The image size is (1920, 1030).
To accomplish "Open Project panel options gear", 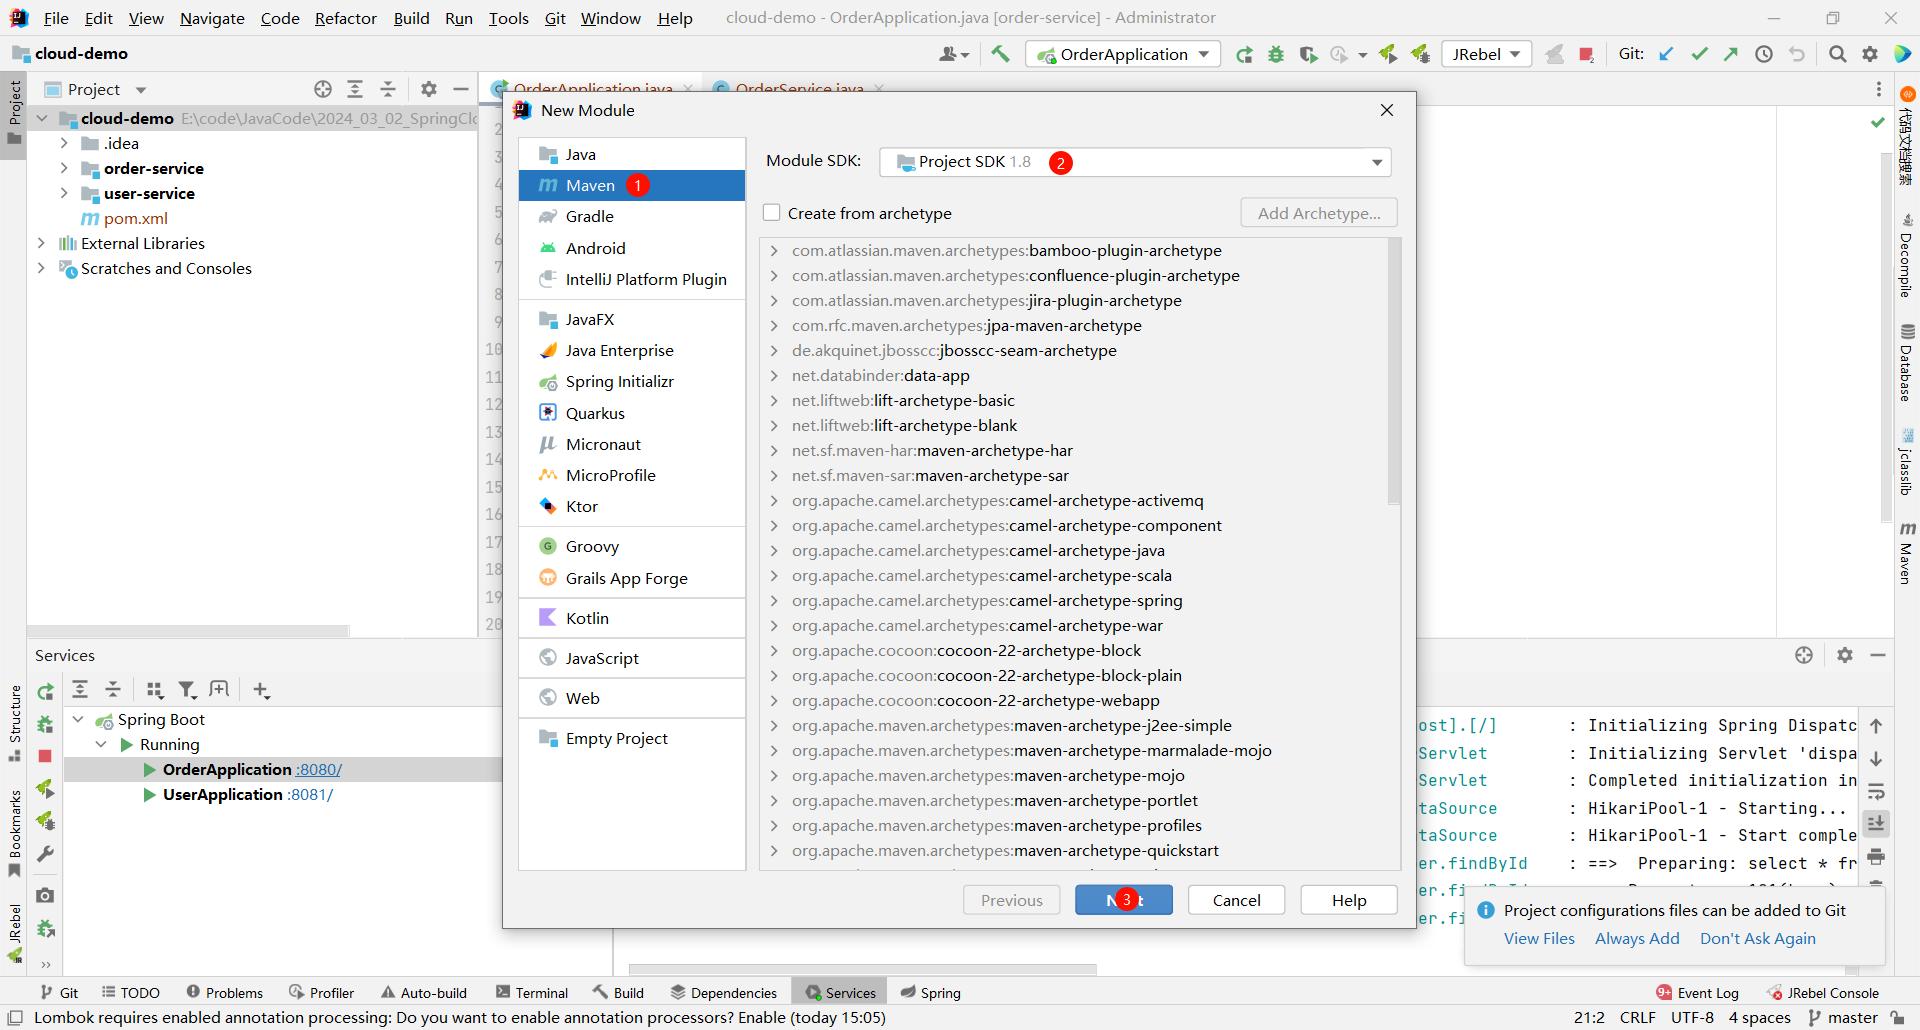I will tap(429, 89).
